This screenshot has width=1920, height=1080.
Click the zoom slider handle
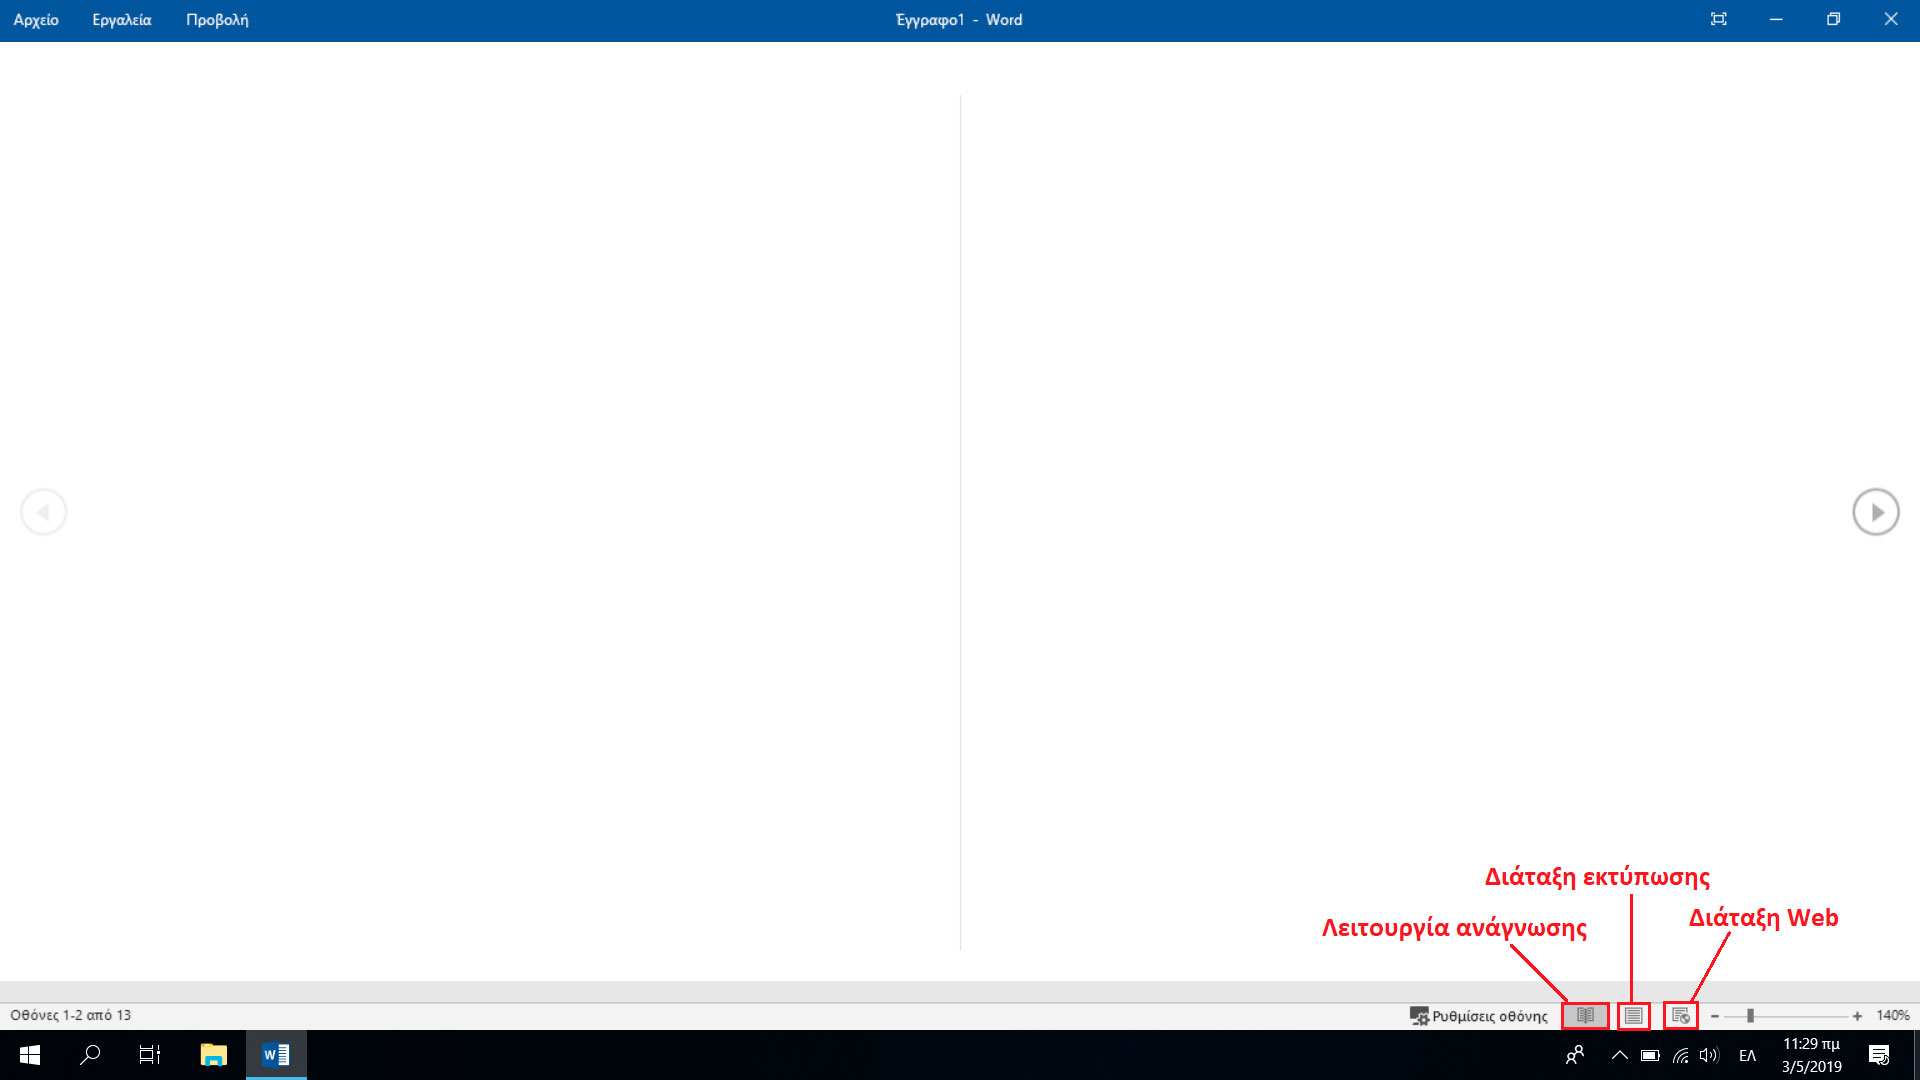(1750, 1016)
